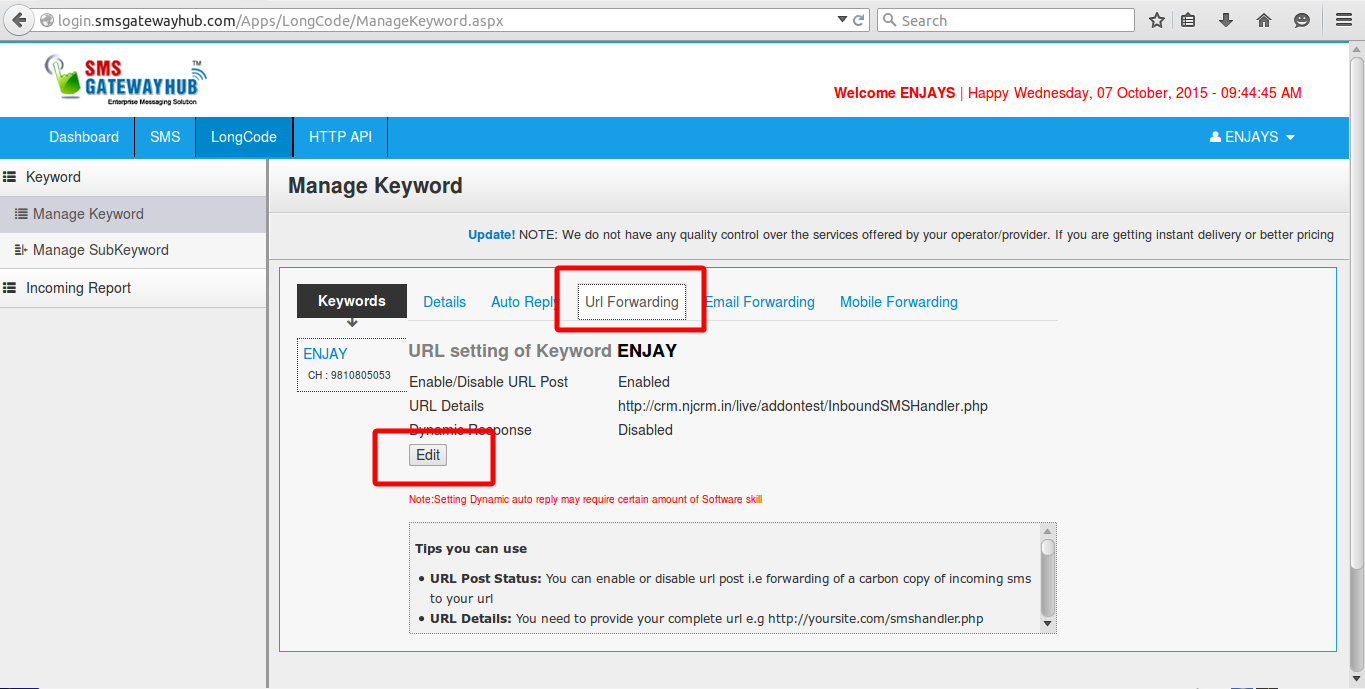Click the 'URL Details' field label

point(446,406)
